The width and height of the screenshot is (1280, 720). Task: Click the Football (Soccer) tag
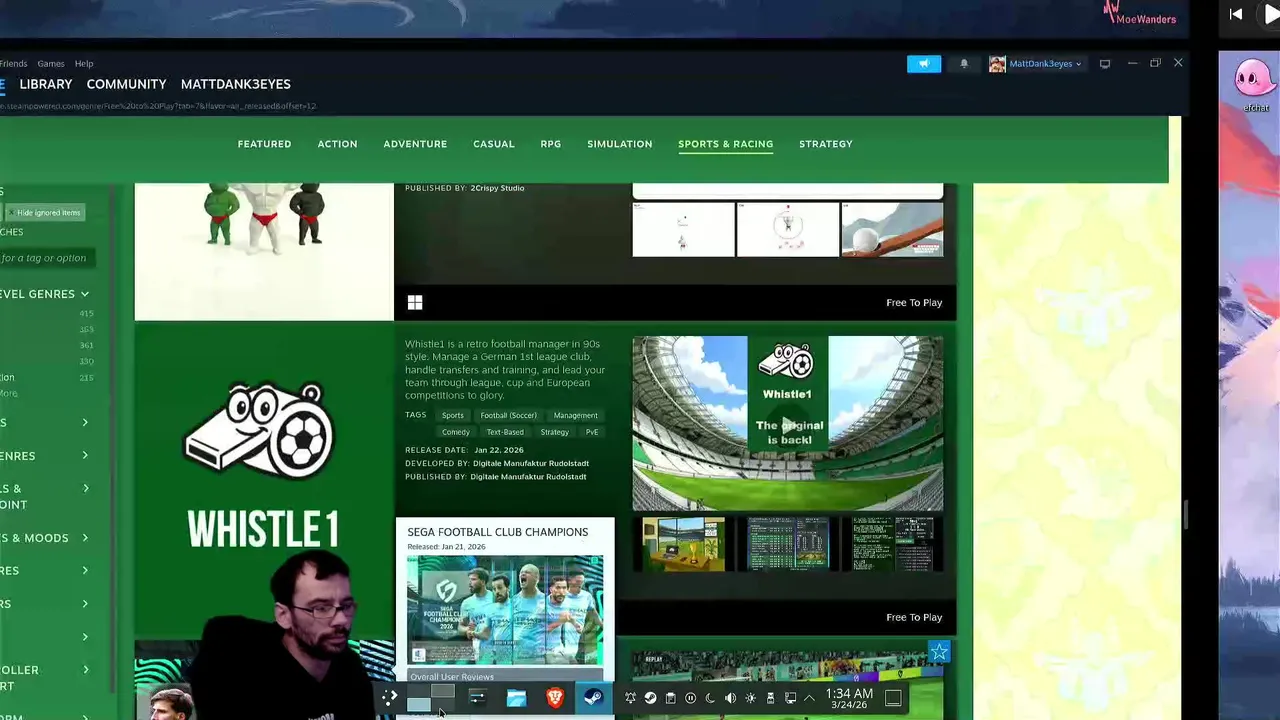(508, 415)
